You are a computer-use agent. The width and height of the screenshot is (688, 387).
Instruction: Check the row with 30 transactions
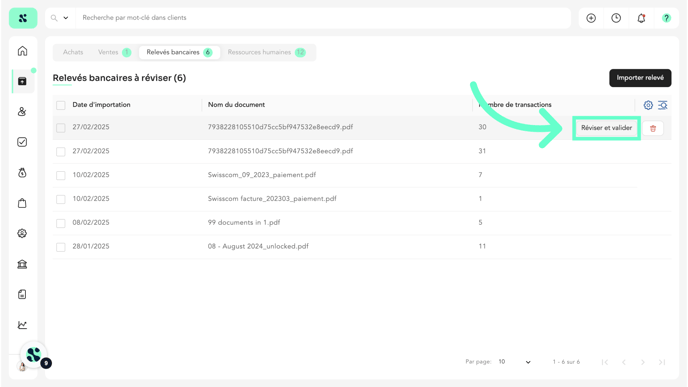tap(61, 128)
